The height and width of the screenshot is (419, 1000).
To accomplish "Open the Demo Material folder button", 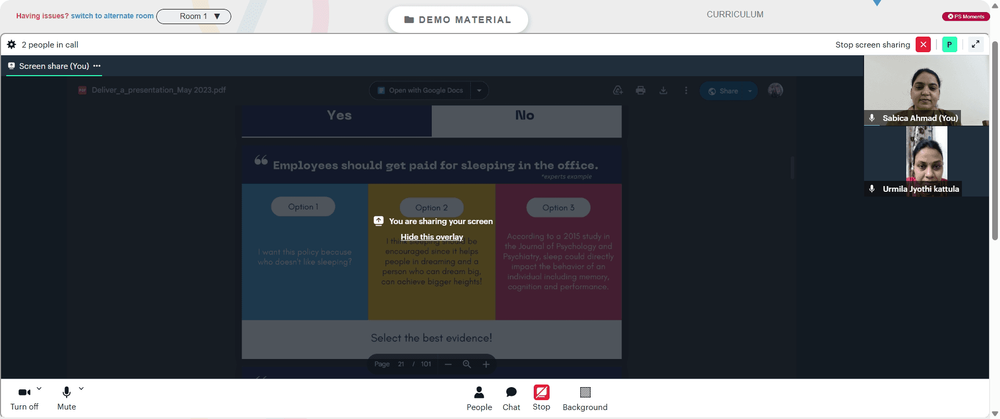I will coord(458,20).
